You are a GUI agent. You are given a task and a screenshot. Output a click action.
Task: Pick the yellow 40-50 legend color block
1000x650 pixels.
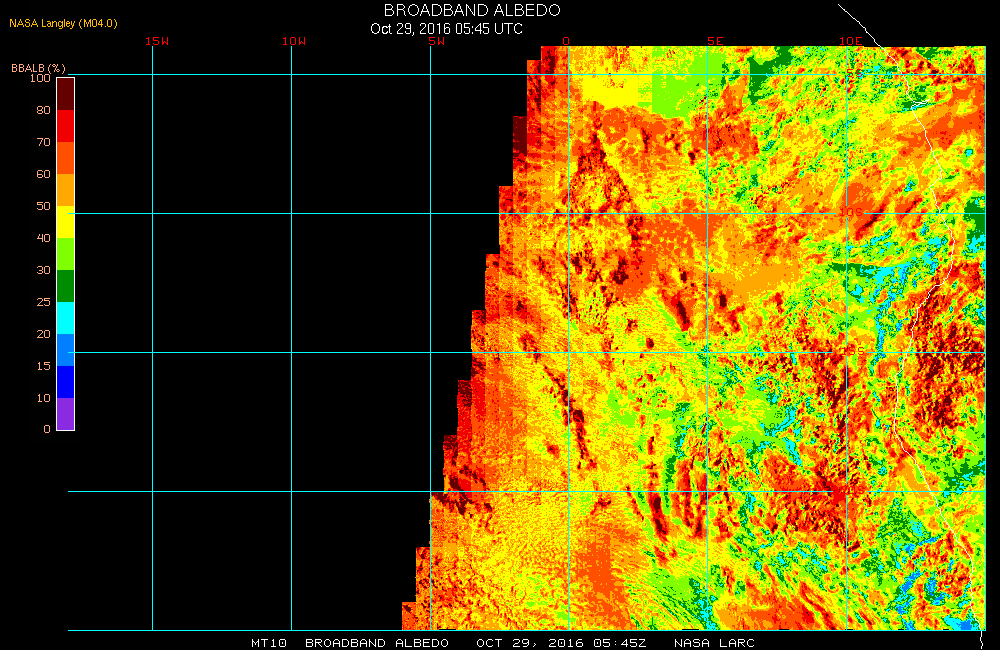pos(65,222)
